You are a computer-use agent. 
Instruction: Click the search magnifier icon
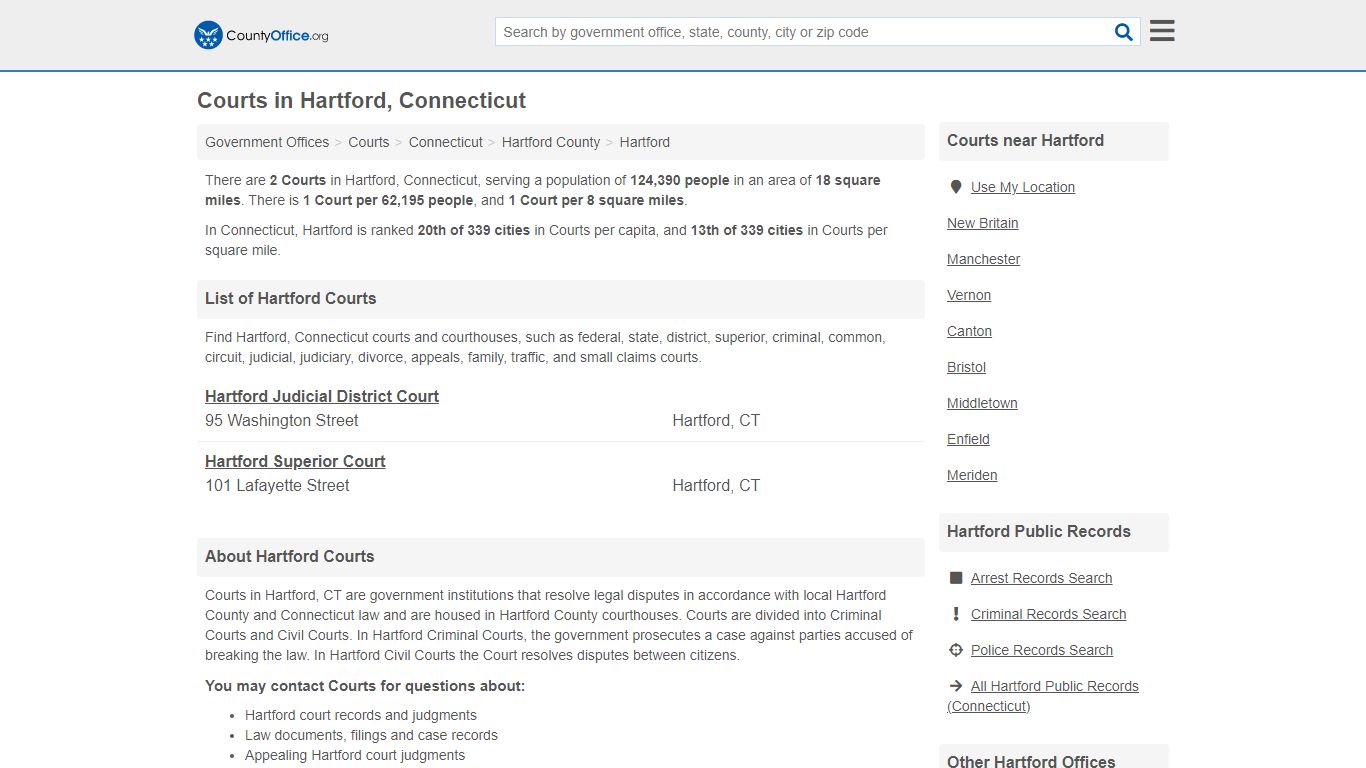click(x=1123, y=32)
